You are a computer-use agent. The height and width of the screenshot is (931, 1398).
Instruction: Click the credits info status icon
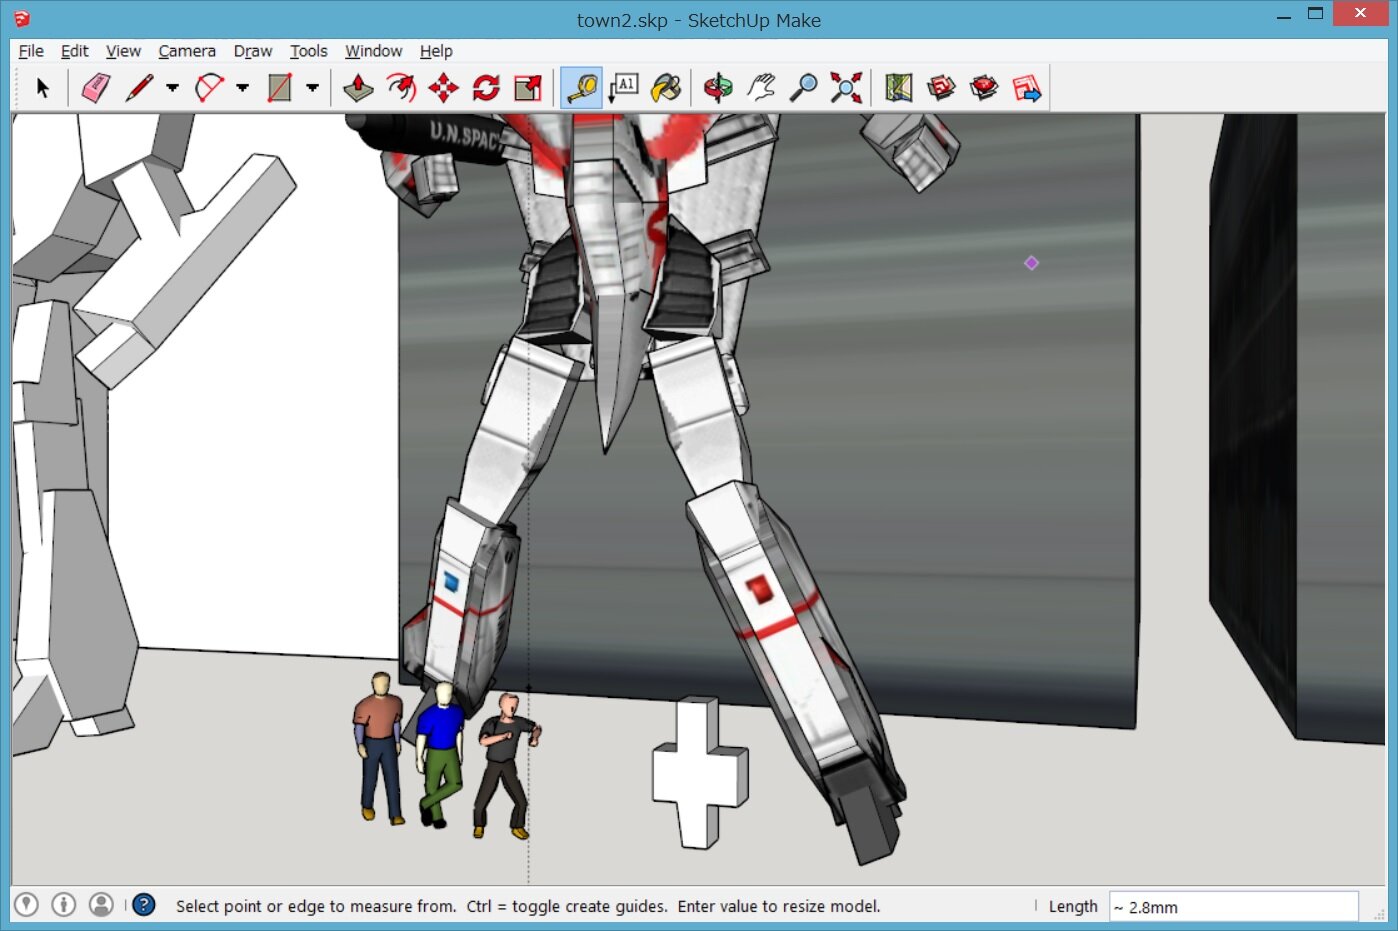[64, 905]
